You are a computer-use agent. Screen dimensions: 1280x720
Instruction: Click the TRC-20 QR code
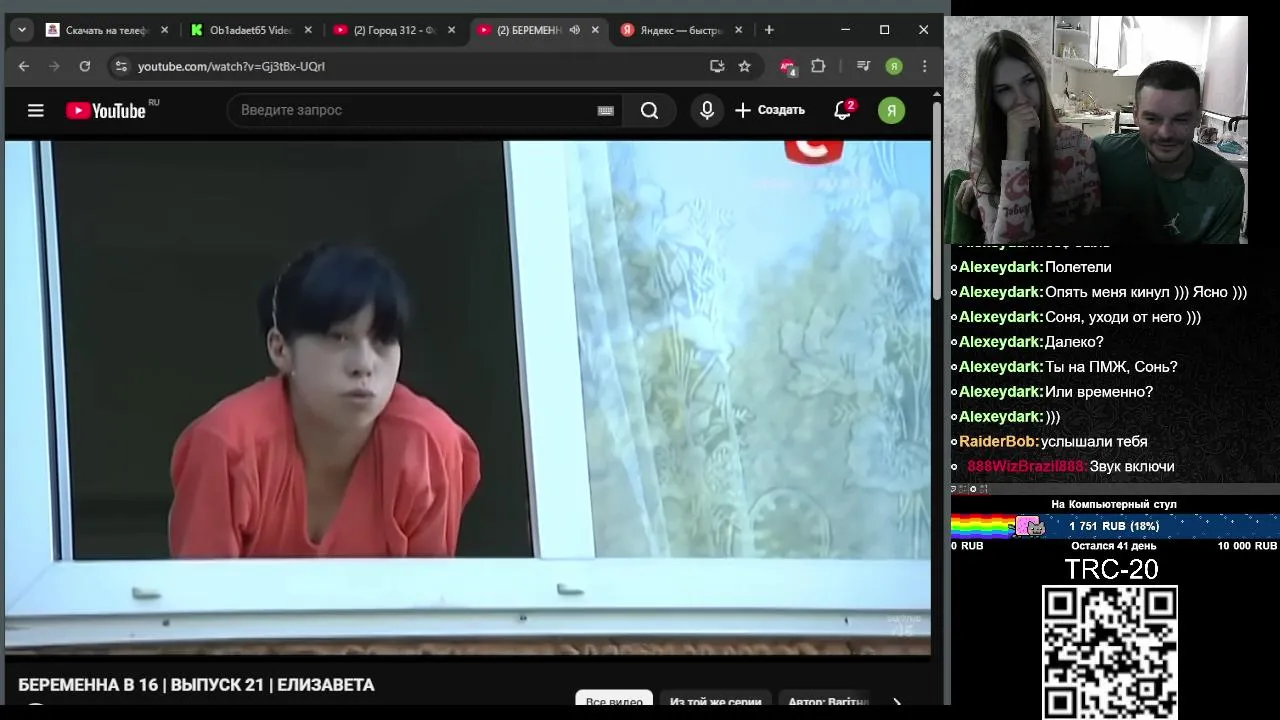tap(1110, 653)
